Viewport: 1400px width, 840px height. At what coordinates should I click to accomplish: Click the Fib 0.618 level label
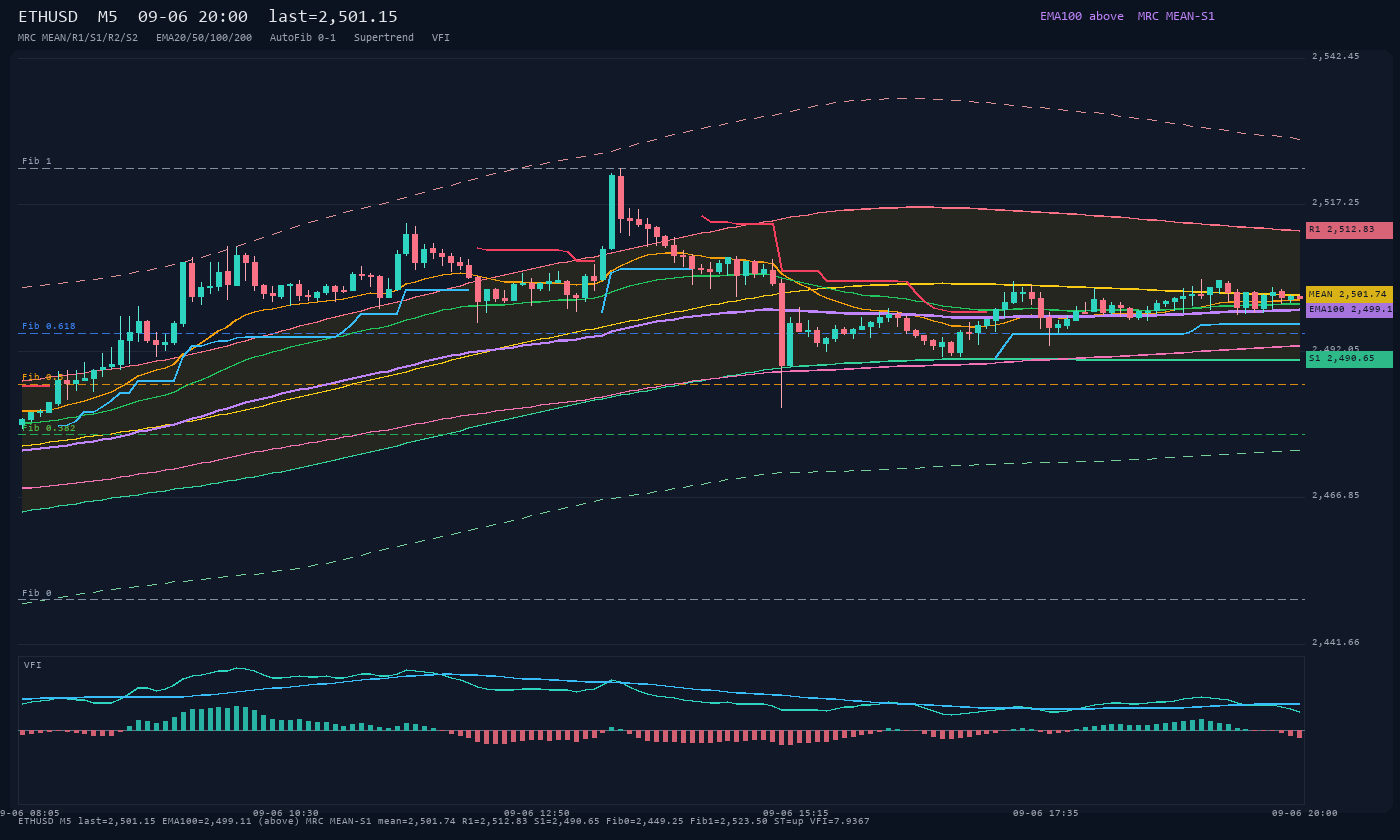pos(49,326)
